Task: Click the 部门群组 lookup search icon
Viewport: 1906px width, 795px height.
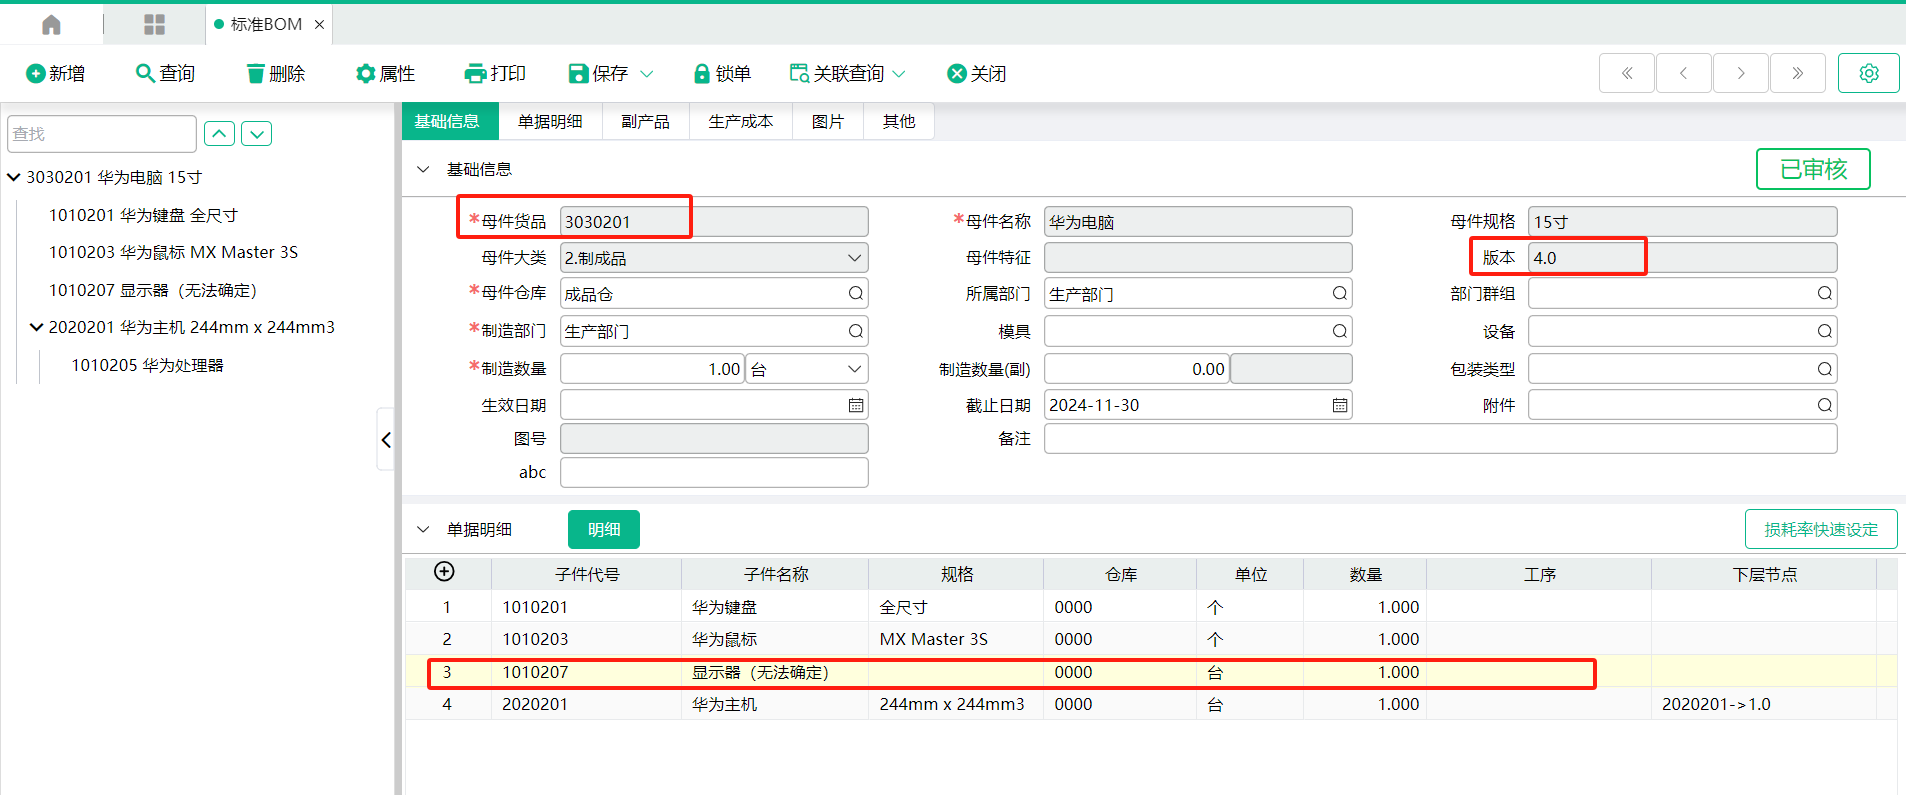Action: point(1825,293)
